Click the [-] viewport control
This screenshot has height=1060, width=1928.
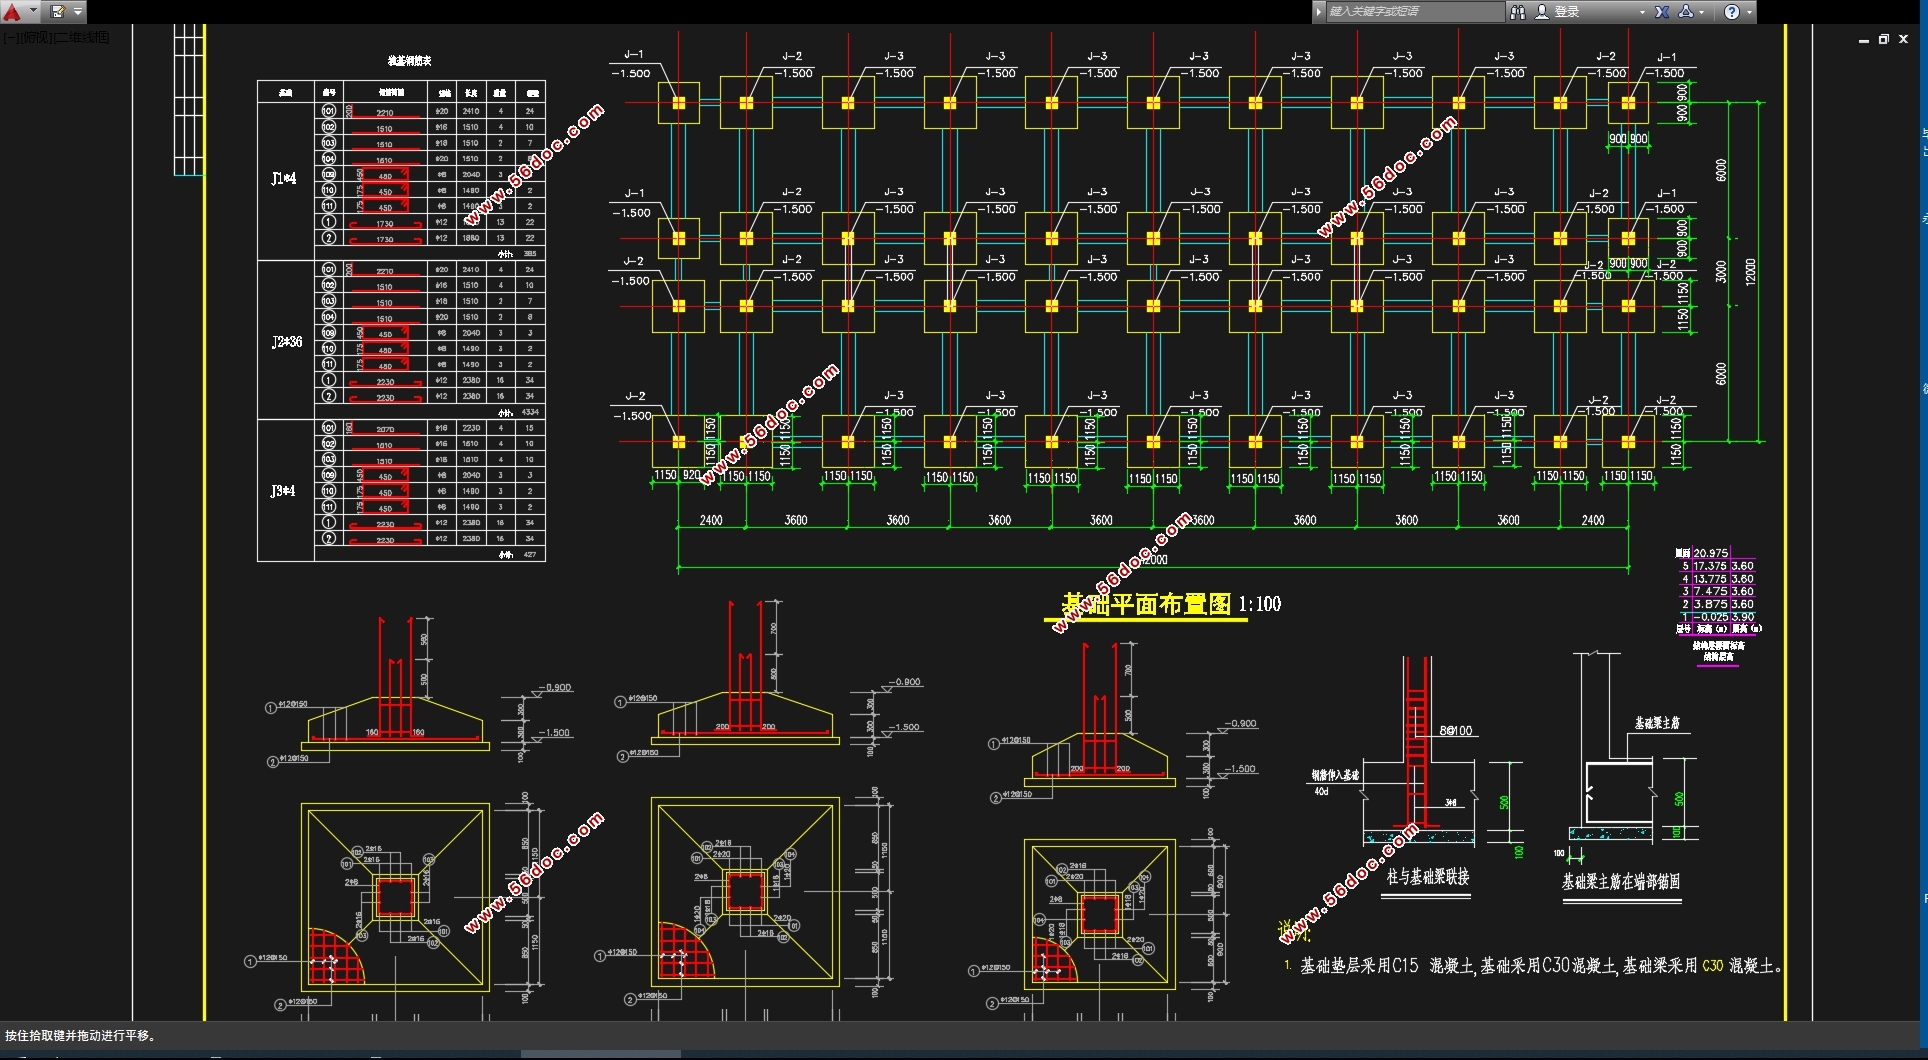click(9, 38)
